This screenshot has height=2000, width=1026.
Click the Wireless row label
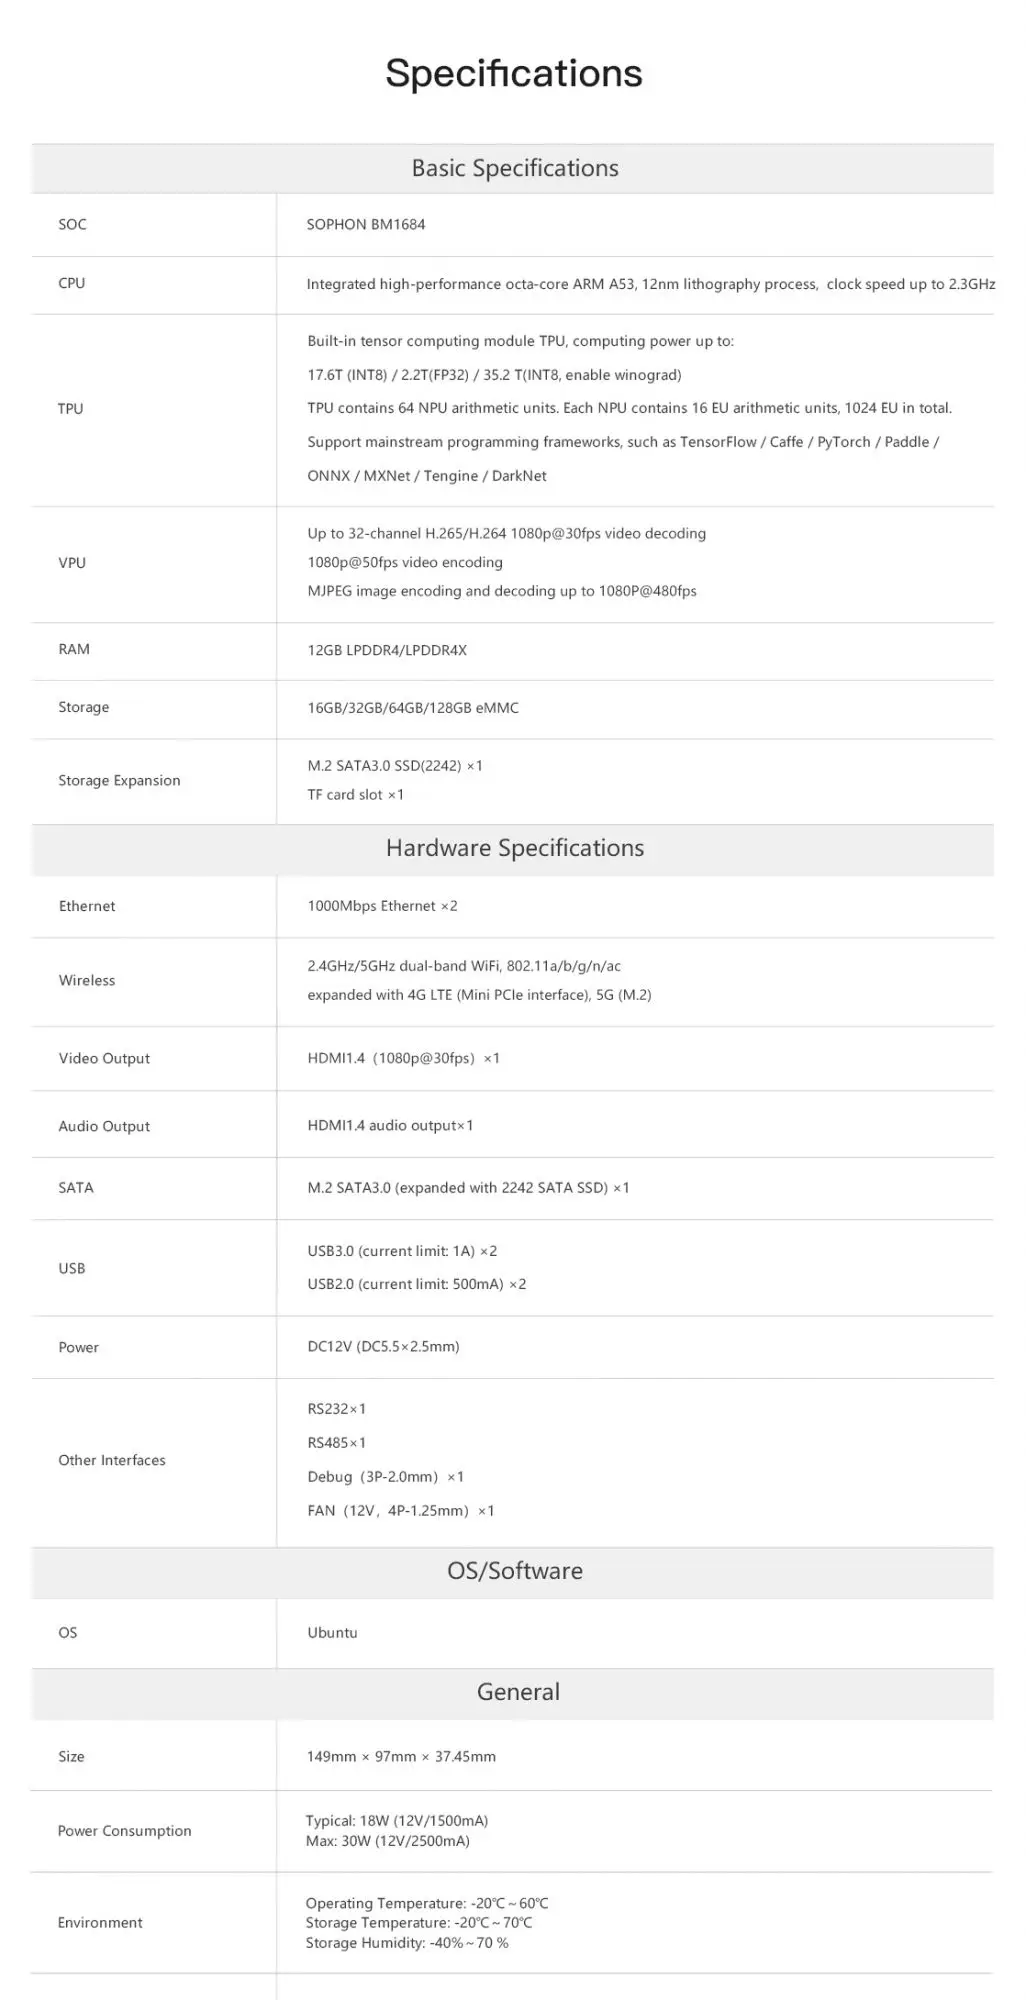click(x=87, y=981)
